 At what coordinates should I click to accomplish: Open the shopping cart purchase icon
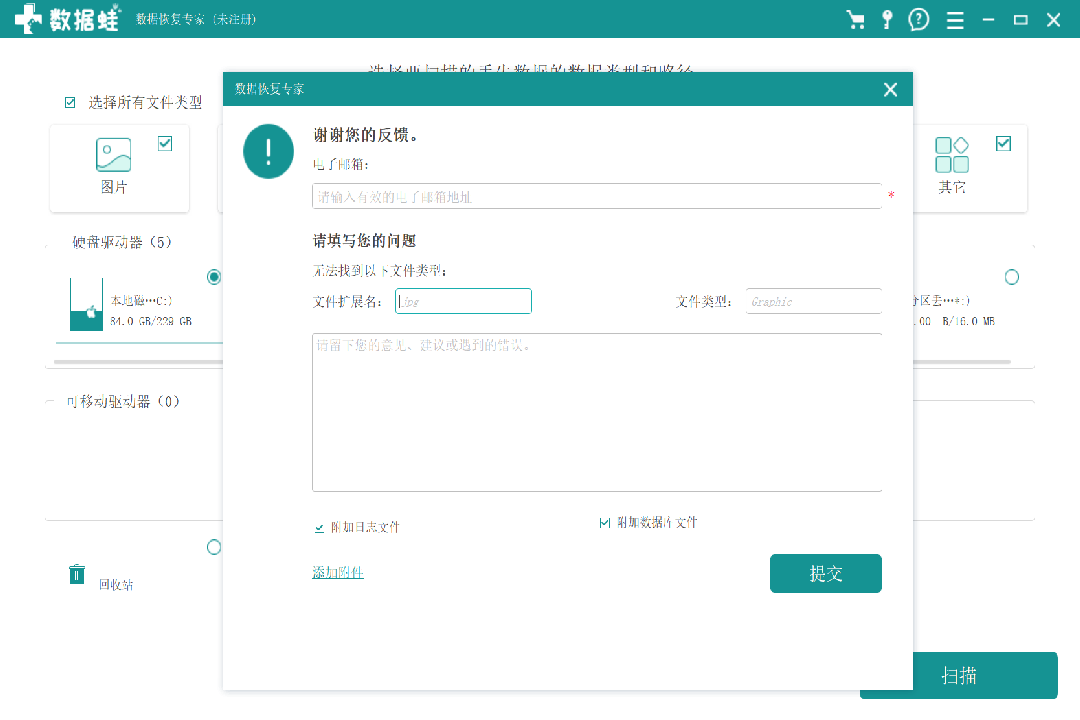855,20
